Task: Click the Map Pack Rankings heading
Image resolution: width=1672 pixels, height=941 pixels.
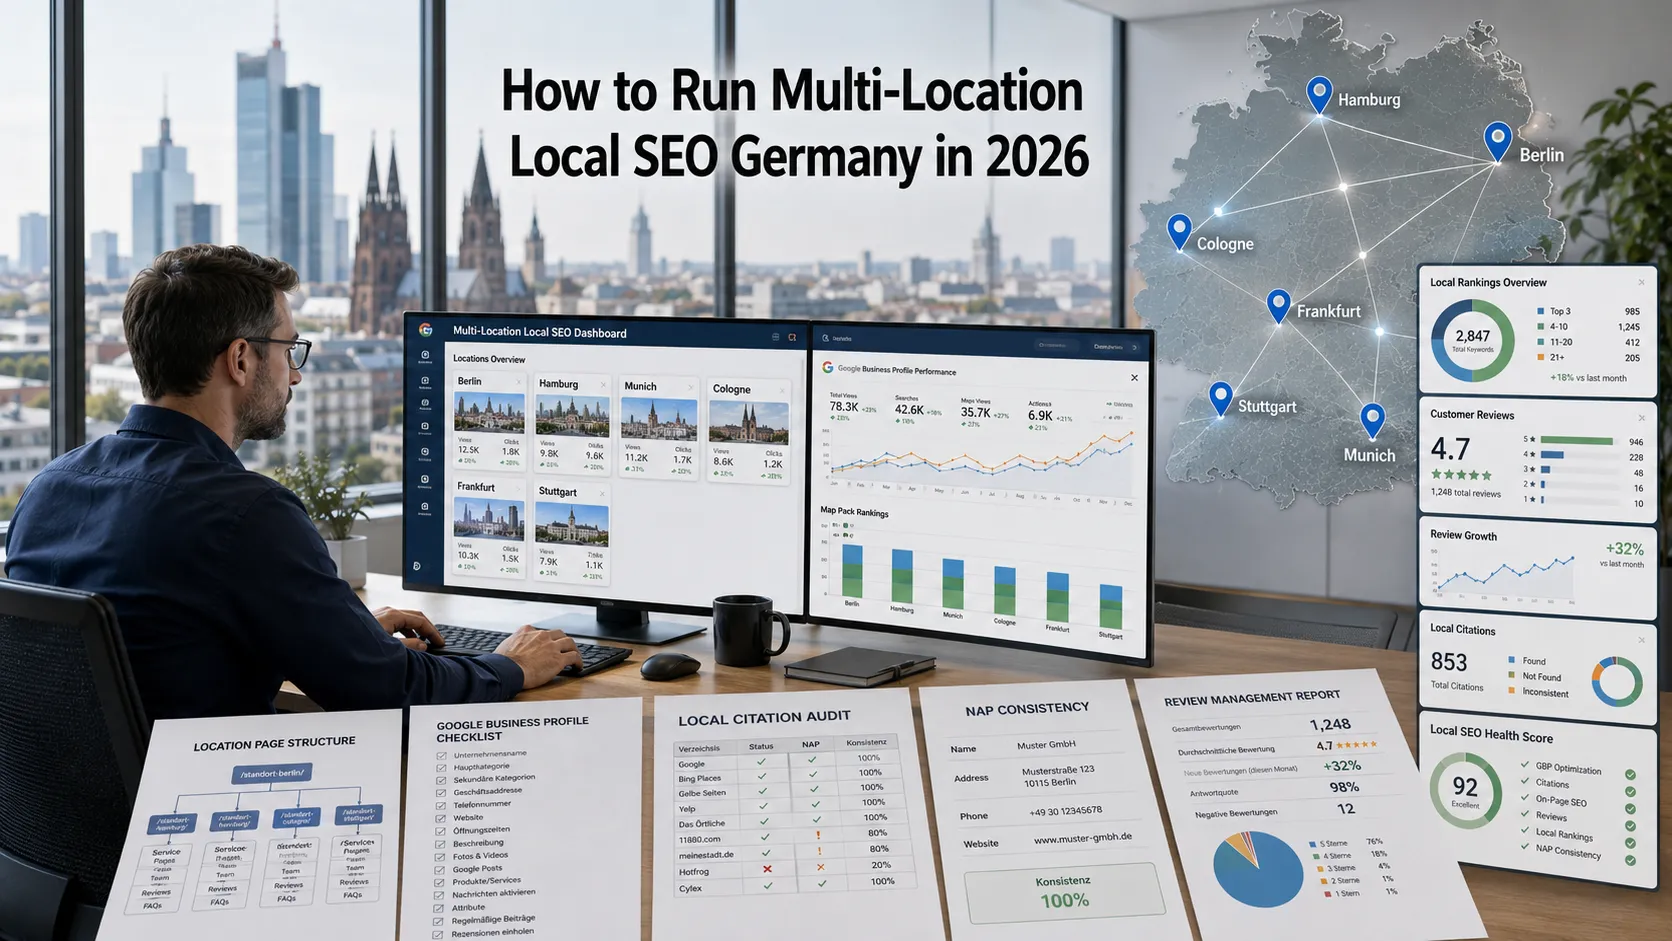Action: point(854,512)
